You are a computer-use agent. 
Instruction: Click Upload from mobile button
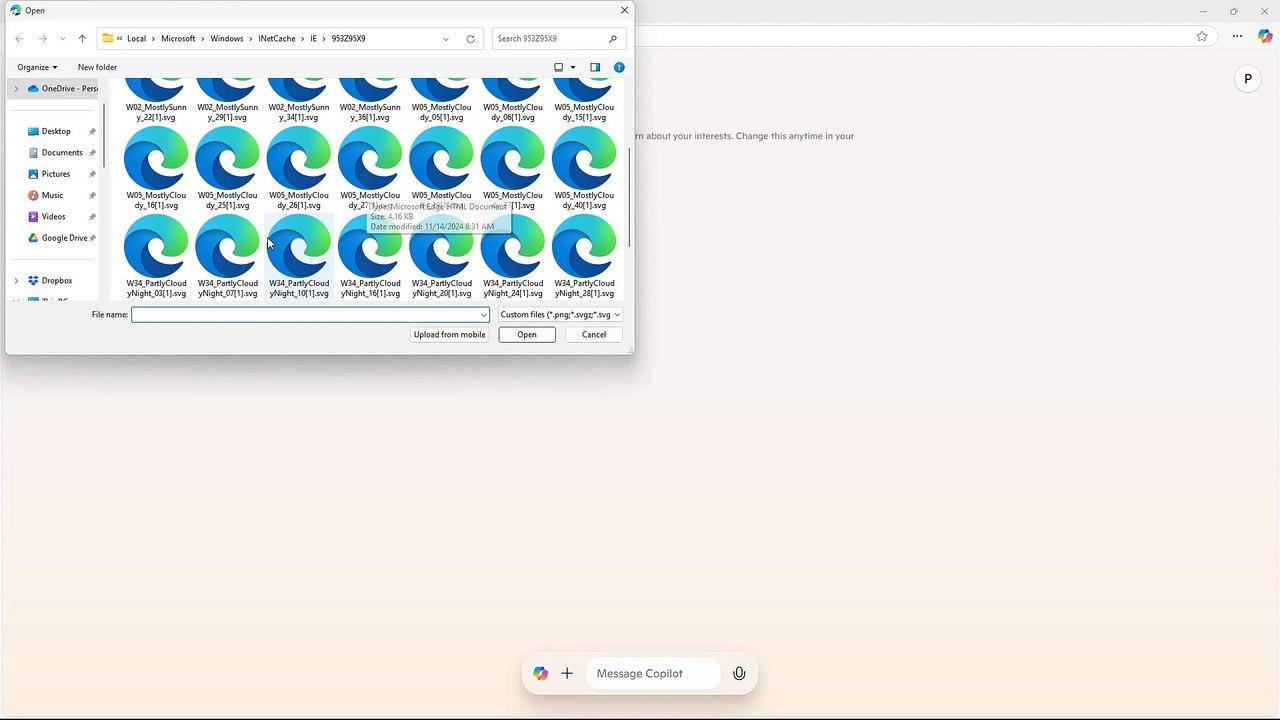pos(450,335)
